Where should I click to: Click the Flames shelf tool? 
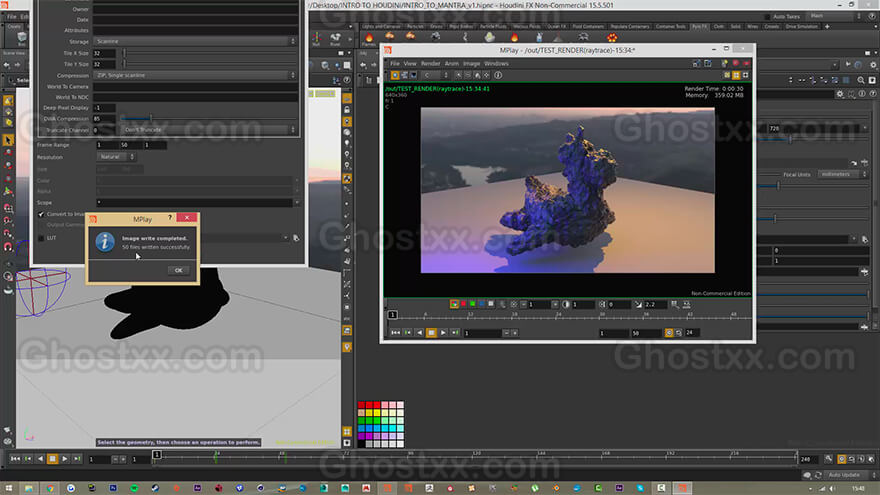point(369,39)
